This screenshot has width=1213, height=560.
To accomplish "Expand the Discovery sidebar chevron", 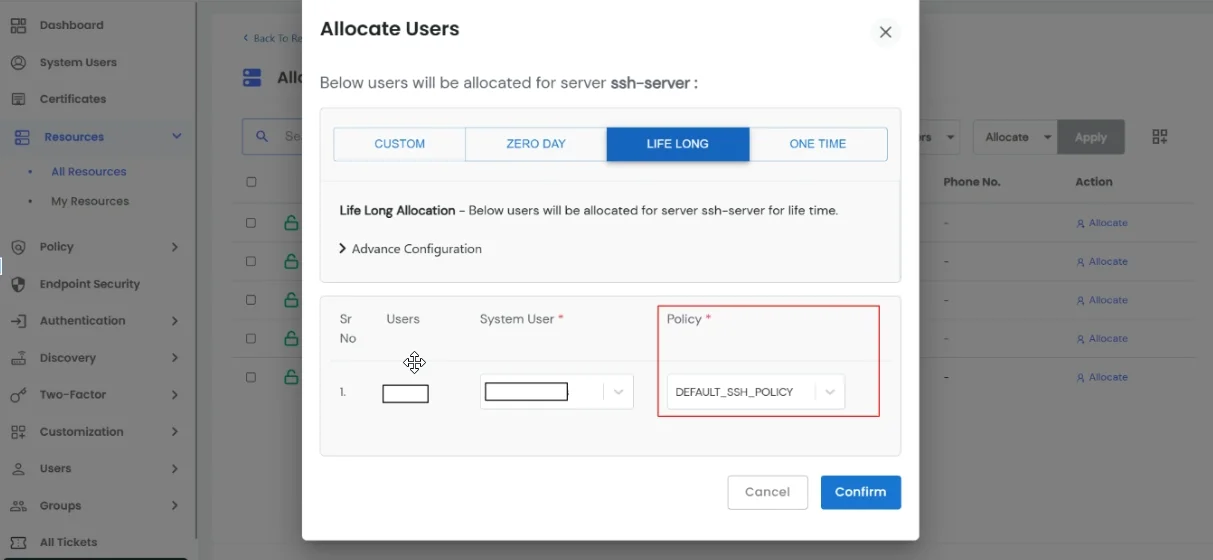I will click(175, 358).
